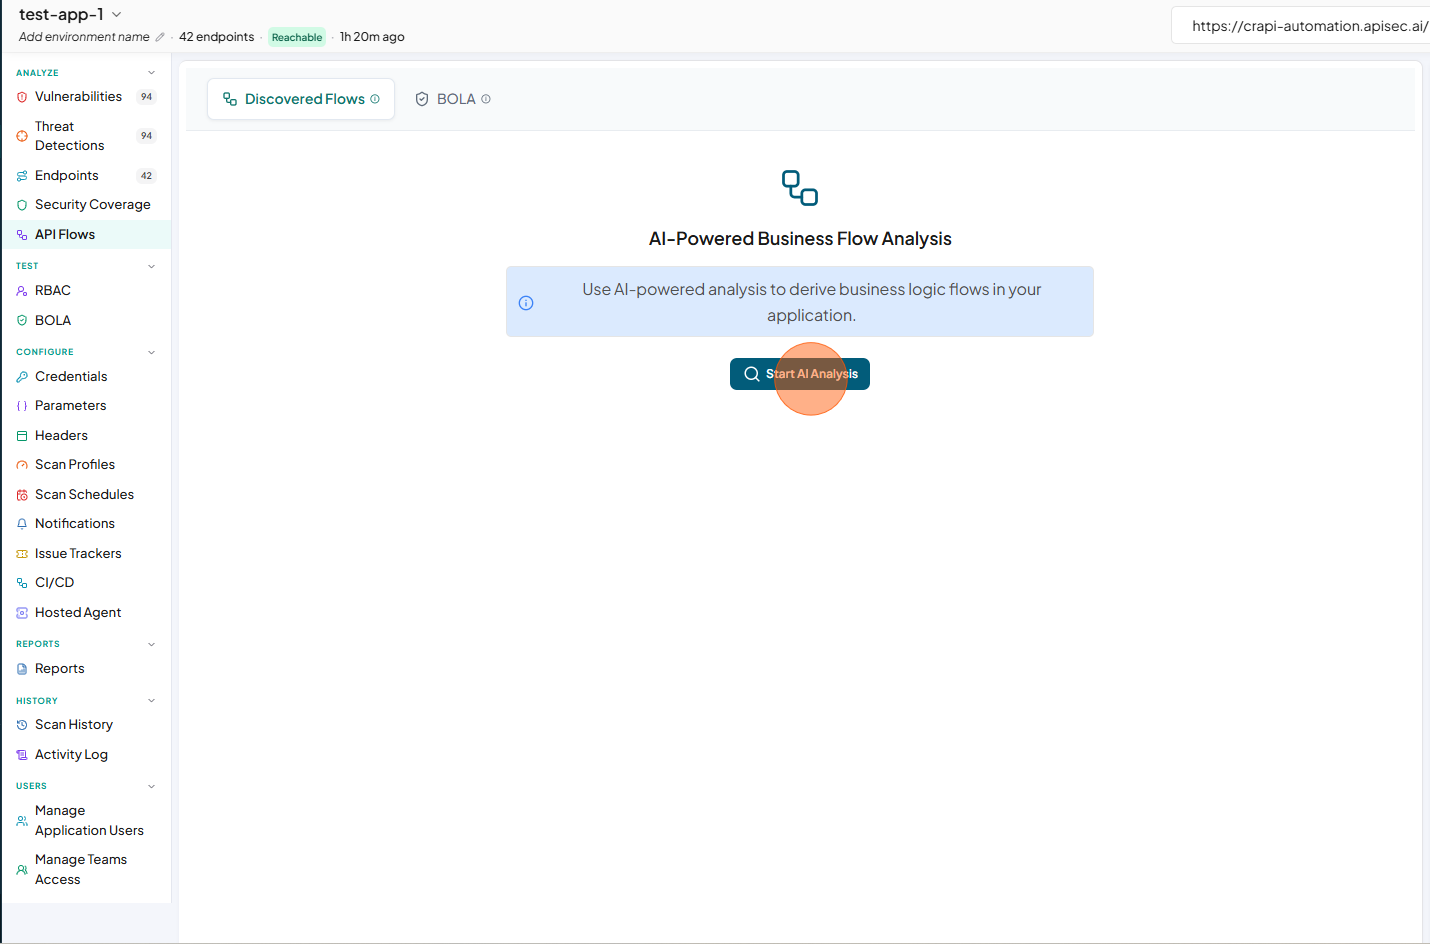The height and width of the screenshot is (944, 1430).
Task: Switch to the BOLA tab at top
Action: (453, 99)
